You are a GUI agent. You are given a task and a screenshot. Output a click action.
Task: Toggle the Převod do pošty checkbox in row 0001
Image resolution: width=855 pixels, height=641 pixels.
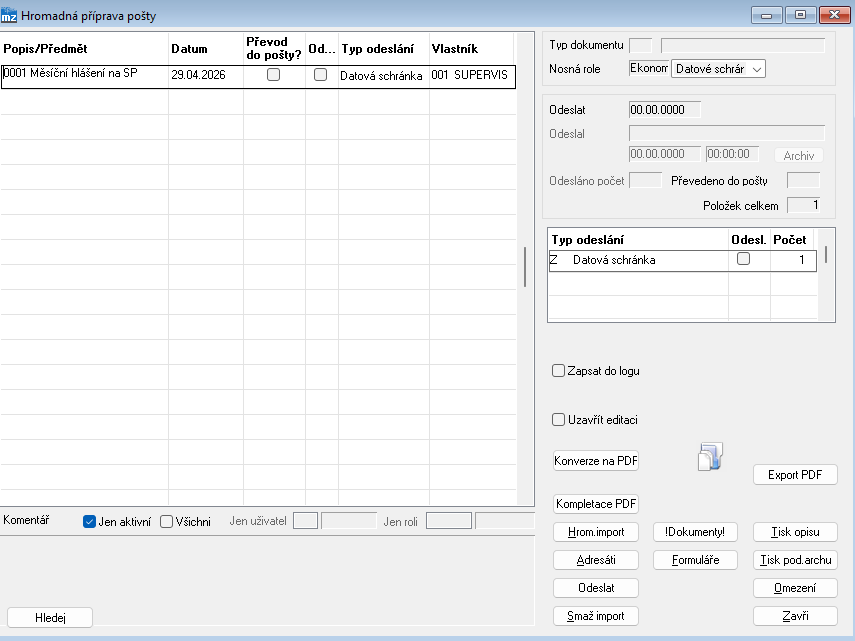(x=273, y=75)
